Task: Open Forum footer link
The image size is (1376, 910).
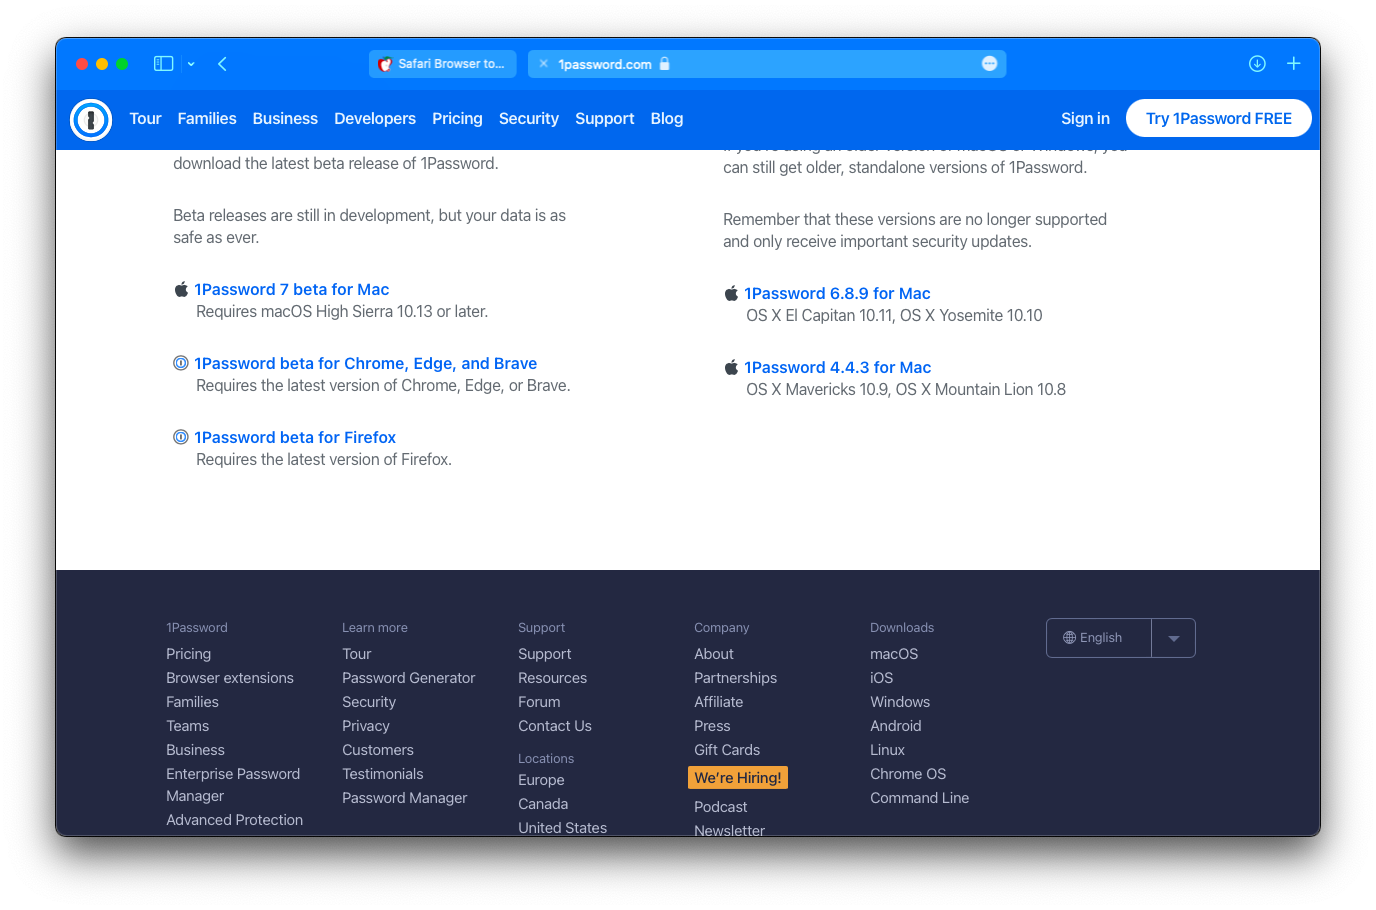Action: pos(539,702)
